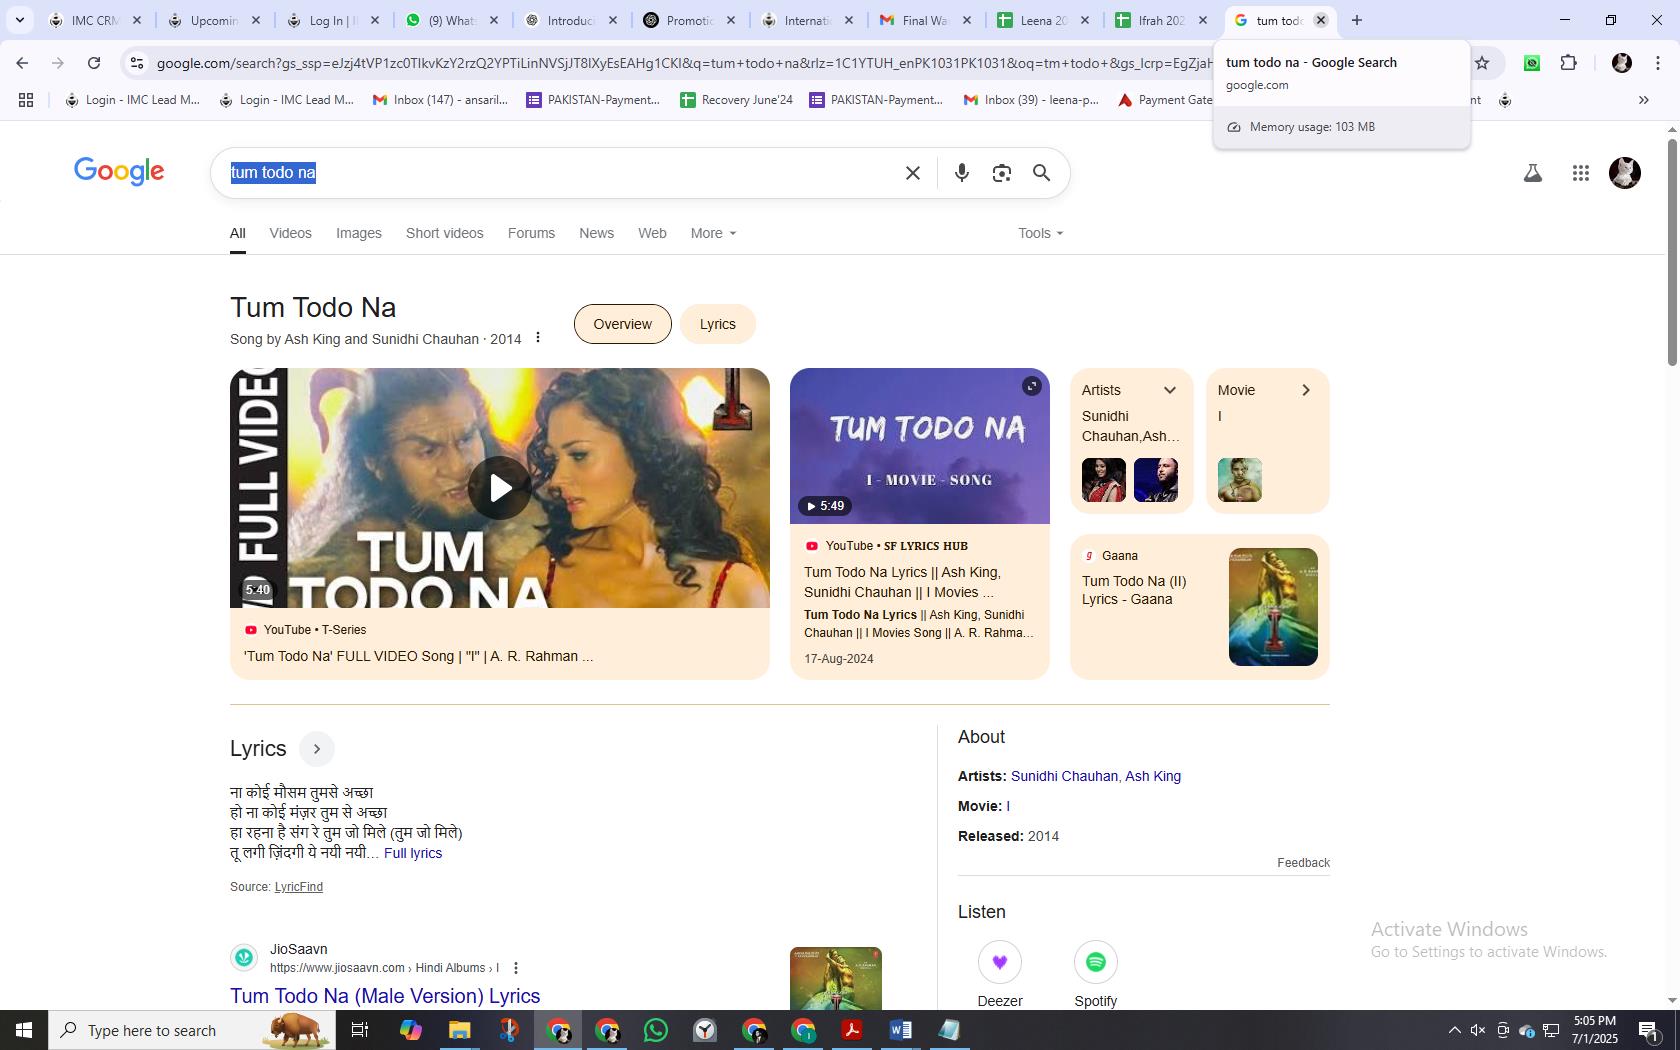1680x1050 pixels.
Task: Clear the Google search box text
Action: [912, 173]
